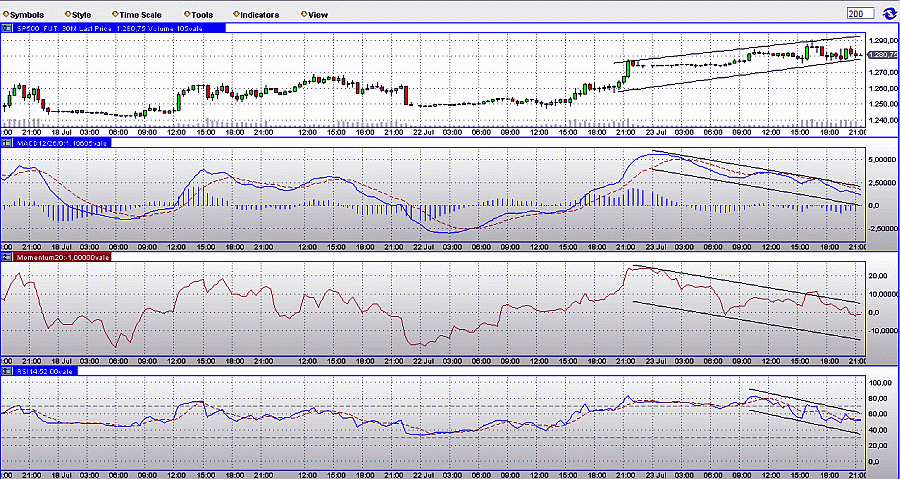Screen dimensions: 900x479
Task: Click the 22 Jul date label in MACD panel
Action: pos(424,247)
